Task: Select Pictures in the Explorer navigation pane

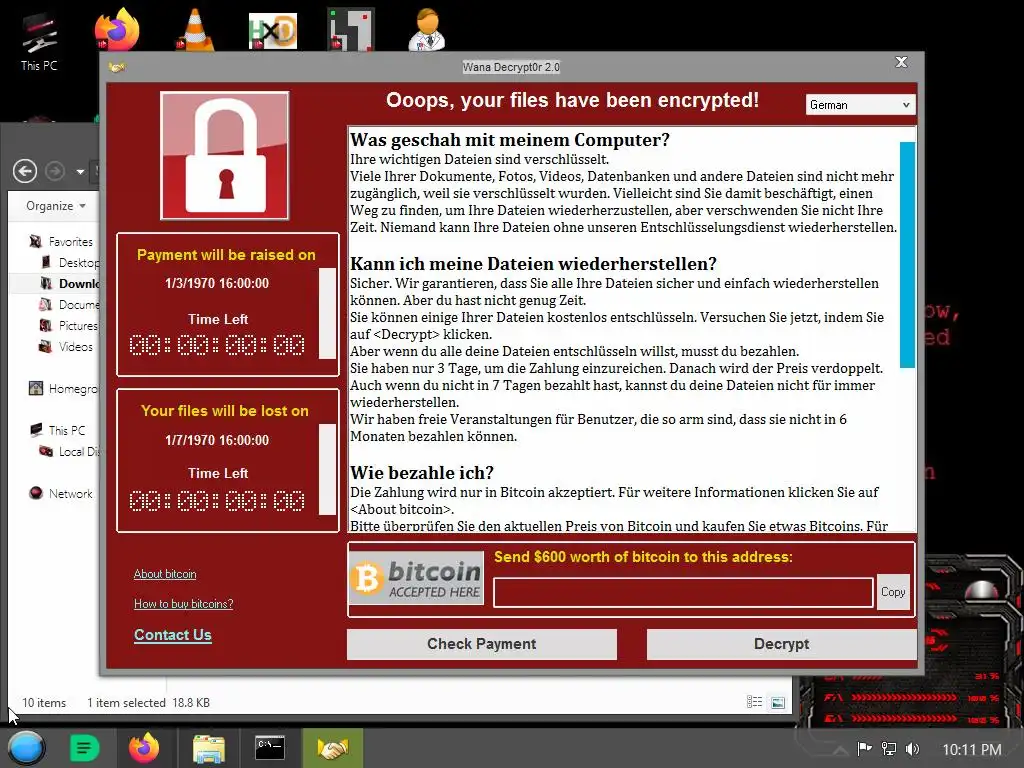Action: pos(69,325)
